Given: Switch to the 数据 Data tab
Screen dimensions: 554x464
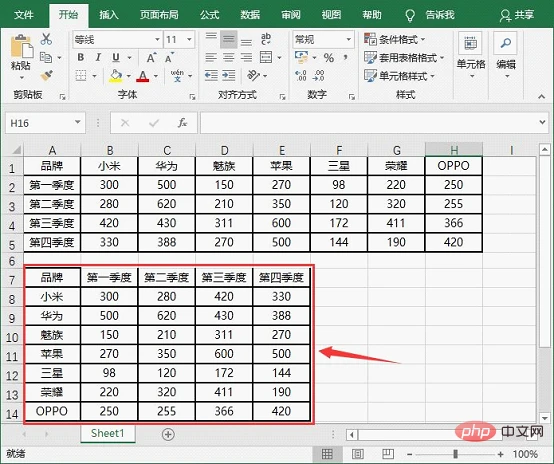Looking at the screenshot, I should click(250, 15).
